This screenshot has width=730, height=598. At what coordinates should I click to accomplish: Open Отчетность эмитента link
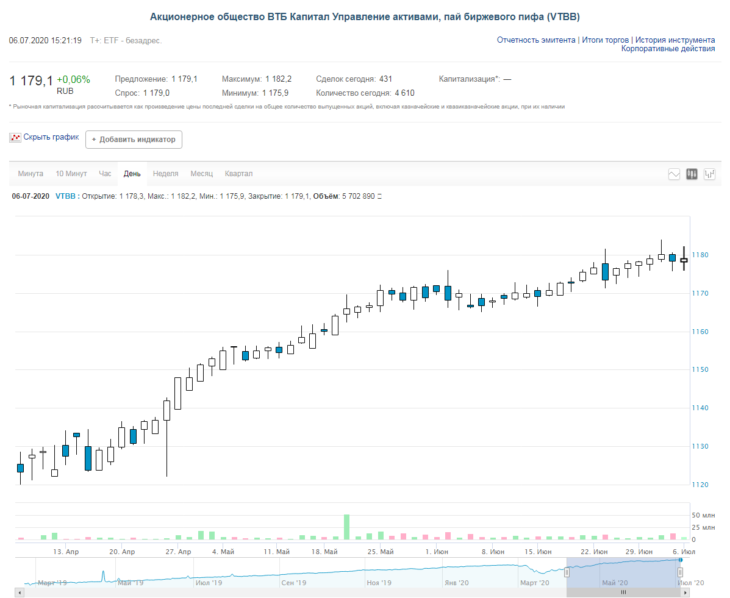coord(536,40)
